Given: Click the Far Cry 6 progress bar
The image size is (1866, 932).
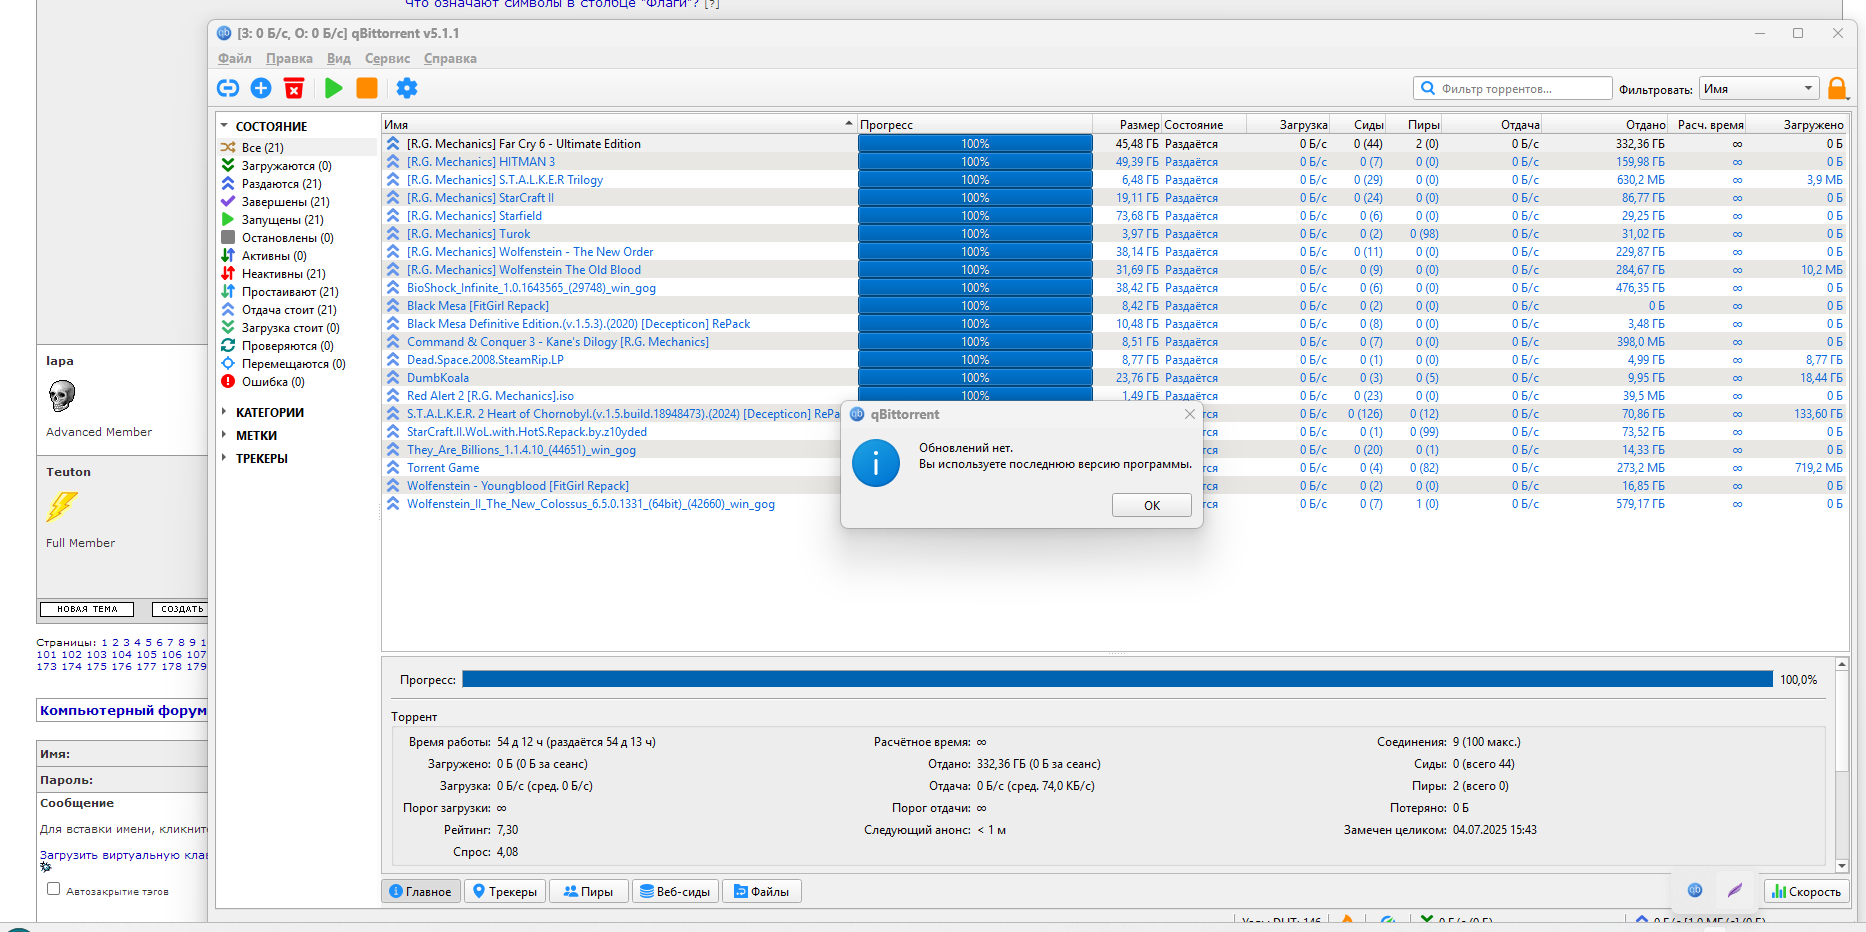Looking at the screenshot, I should pos(975,144).
